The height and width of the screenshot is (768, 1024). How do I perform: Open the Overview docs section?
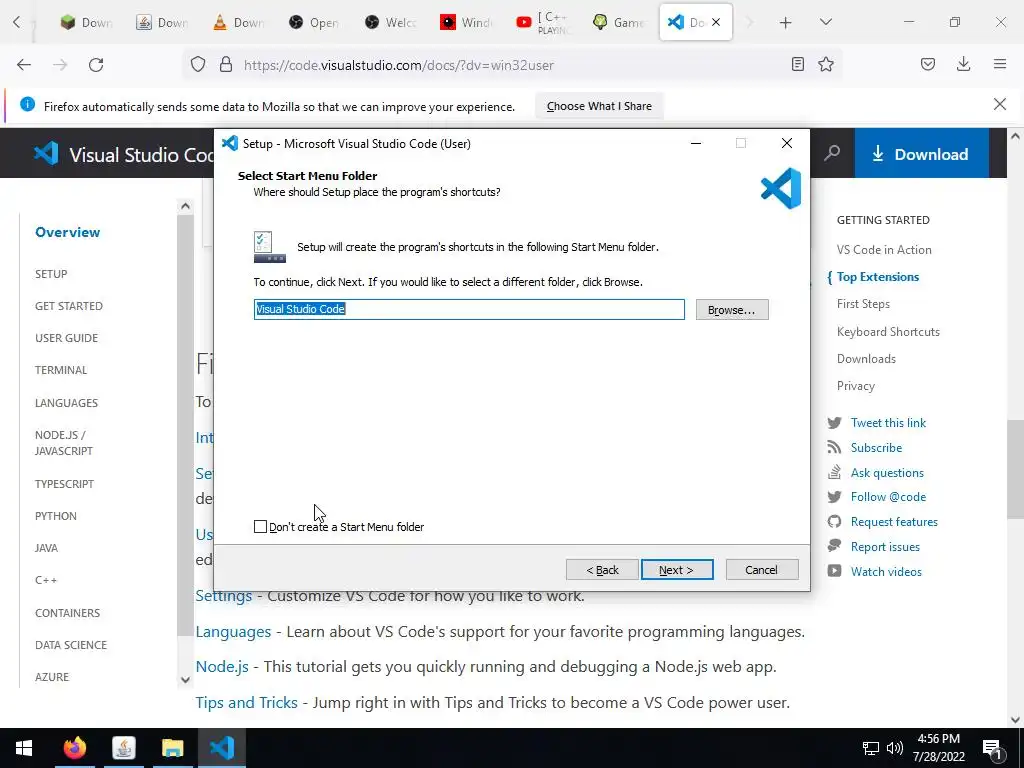tap(67, 232)
